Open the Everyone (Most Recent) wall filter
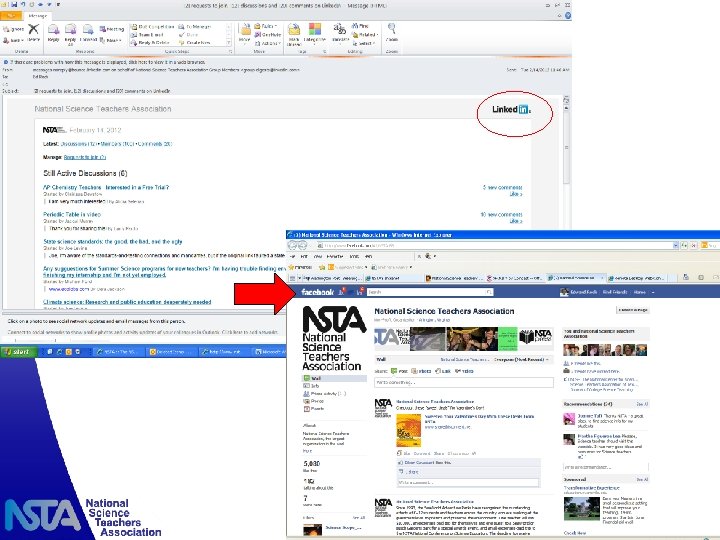720x540 pixels. [522, 360]
